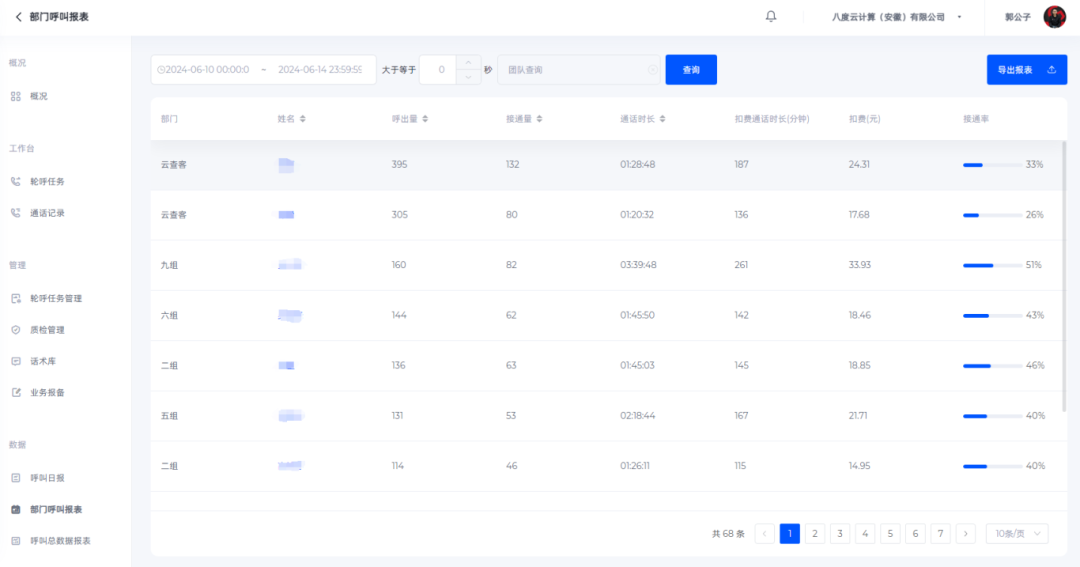Viewport: 1080px width, 567px height.
Task: Open notifications bell icon
Action: point(771,17)
